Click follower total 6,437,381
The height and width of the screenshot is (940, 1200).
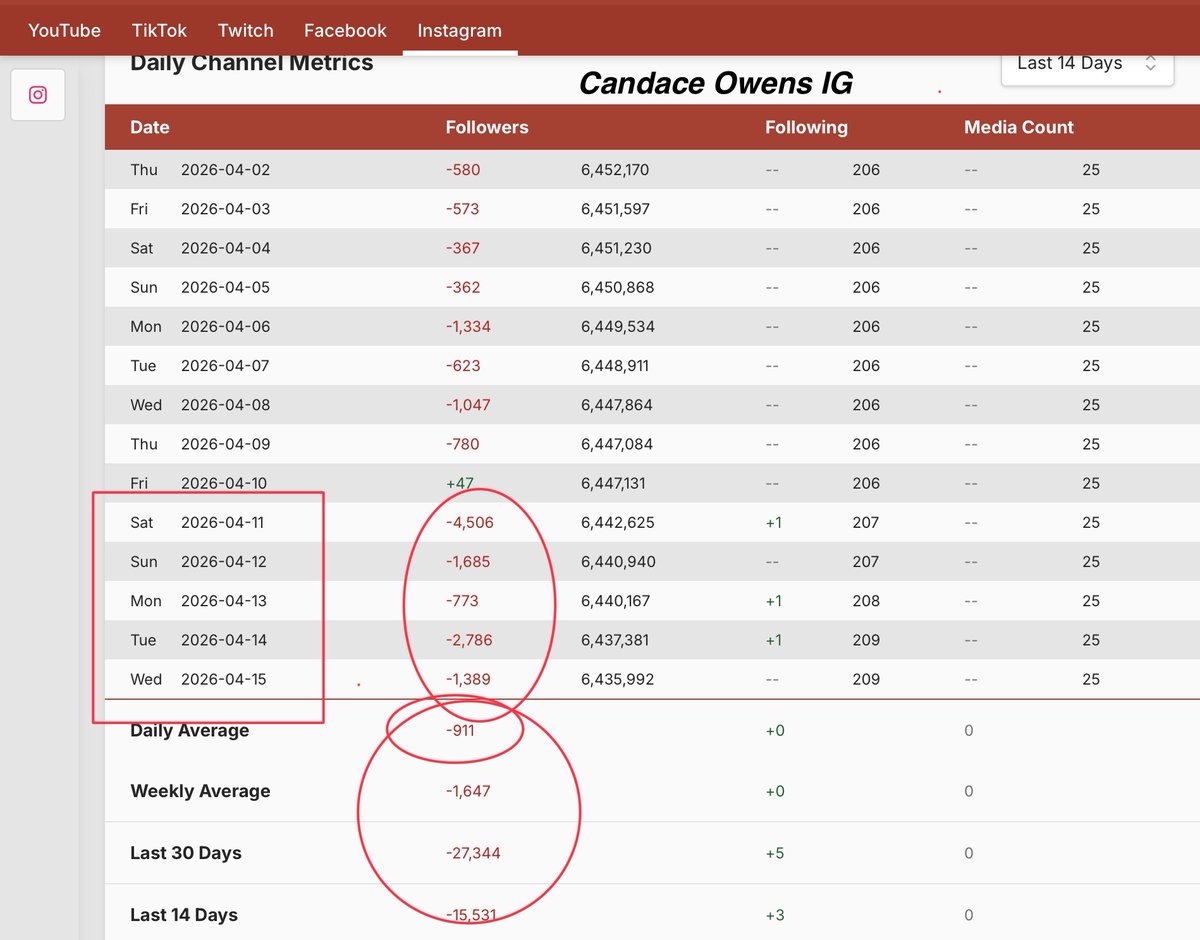(615, 640)
